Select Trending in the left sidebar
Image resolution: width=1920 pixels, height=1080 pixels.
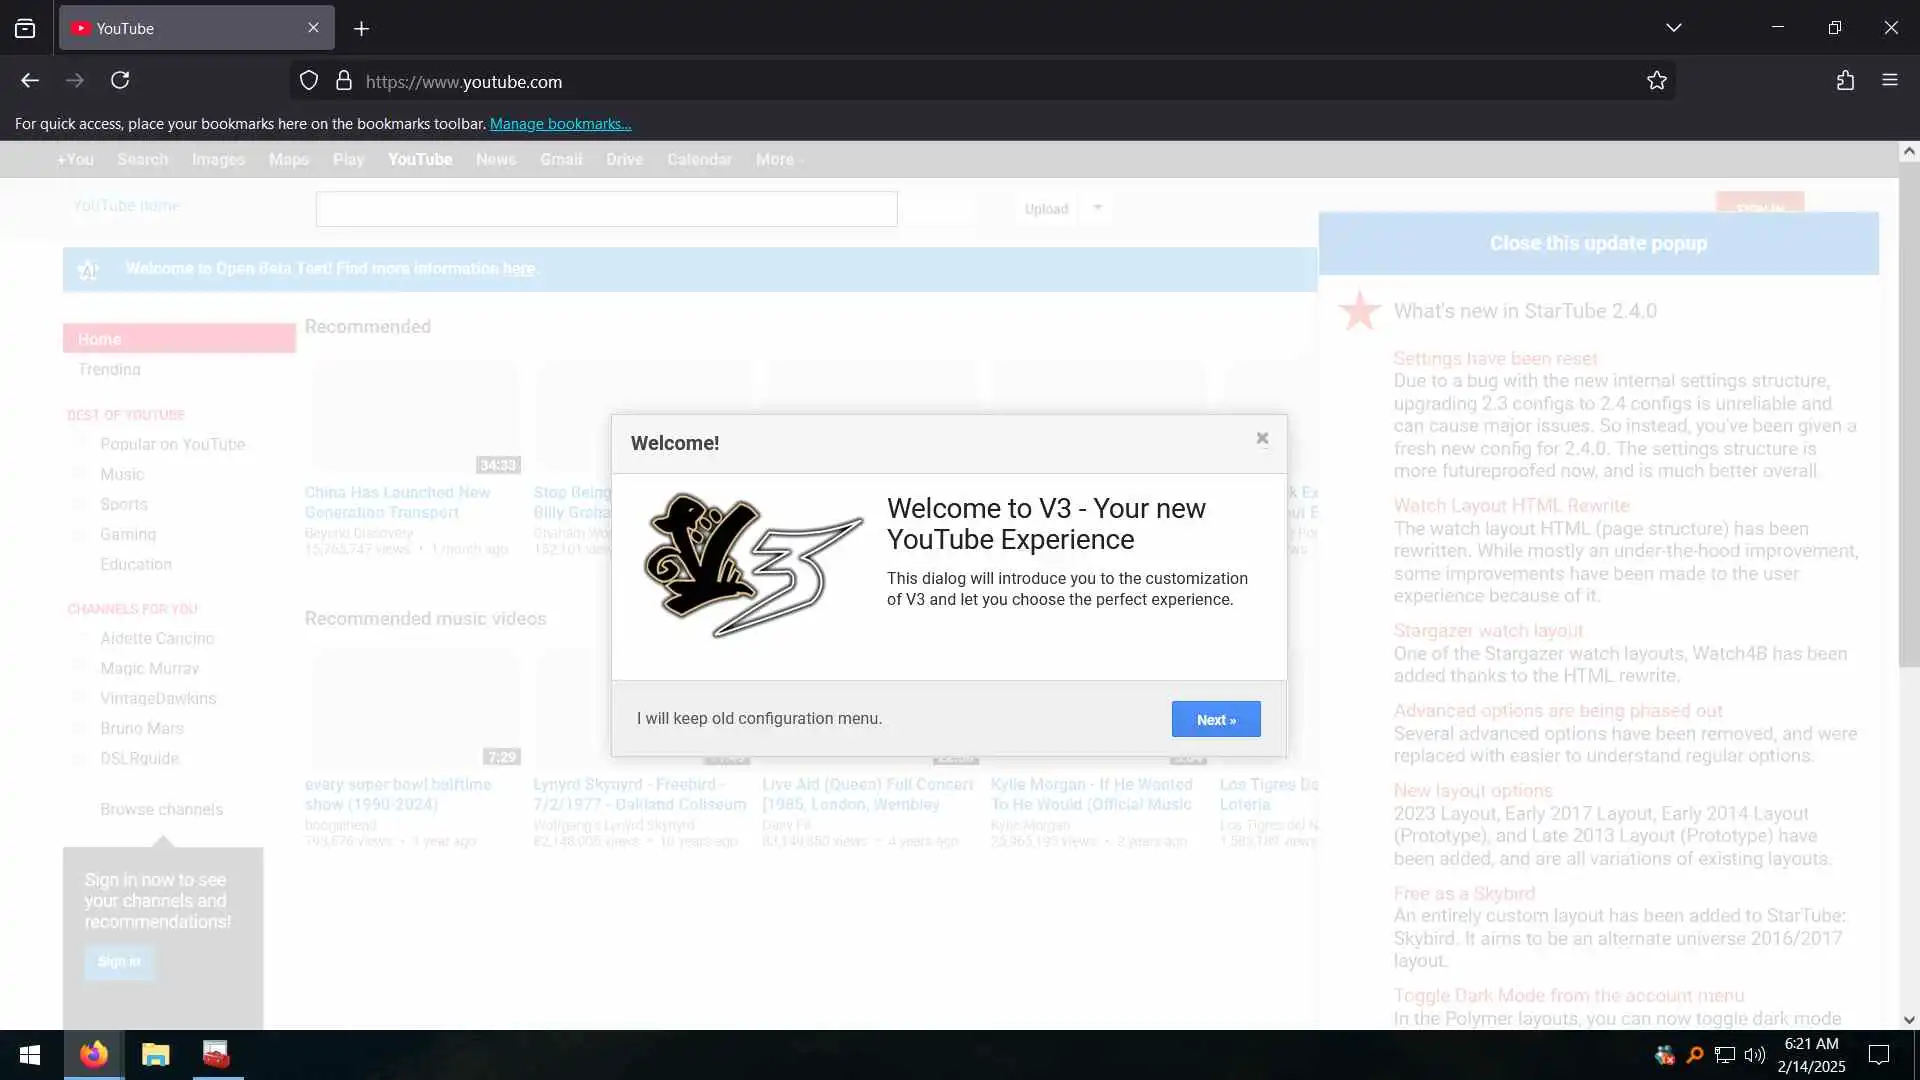[x=109, y=369]
